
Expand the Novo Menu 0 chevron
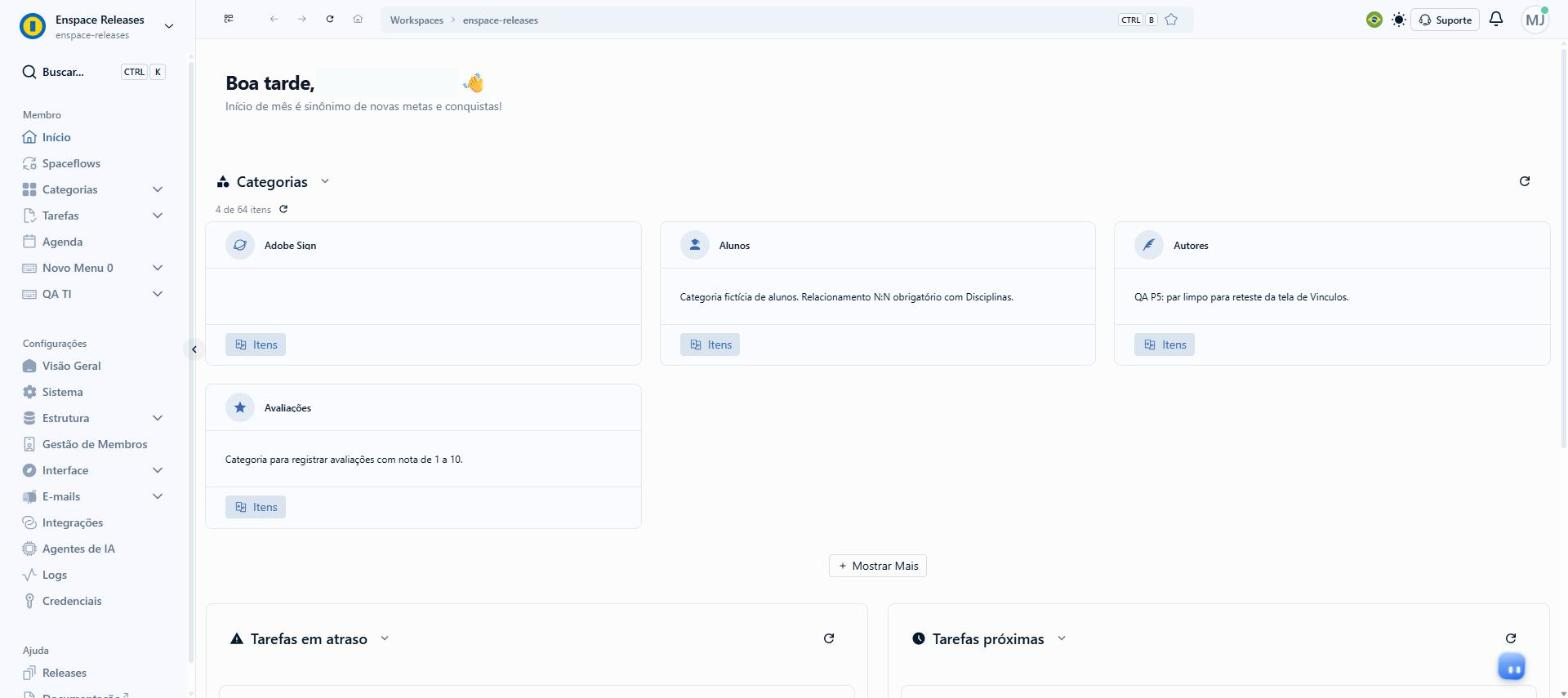[157, 268]
